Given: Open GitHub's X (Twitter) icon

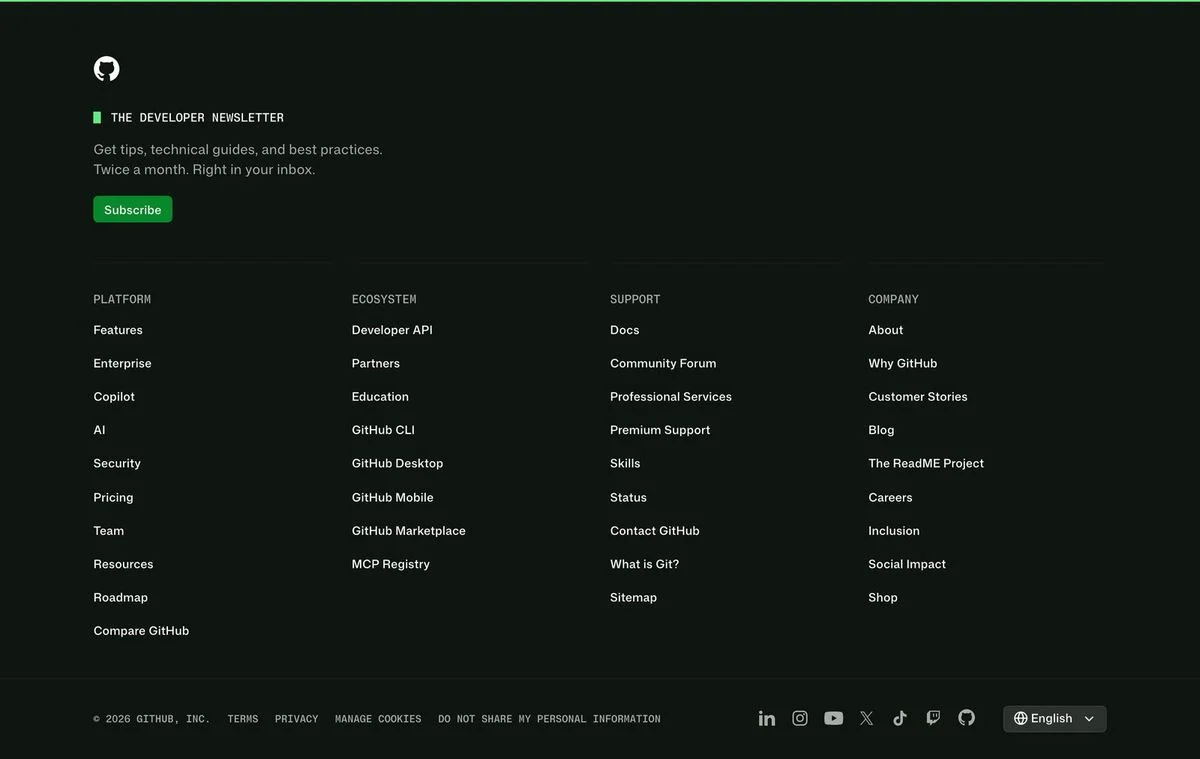Looking at the screenshot, I should pyautogui.click(x=867, y=718).
